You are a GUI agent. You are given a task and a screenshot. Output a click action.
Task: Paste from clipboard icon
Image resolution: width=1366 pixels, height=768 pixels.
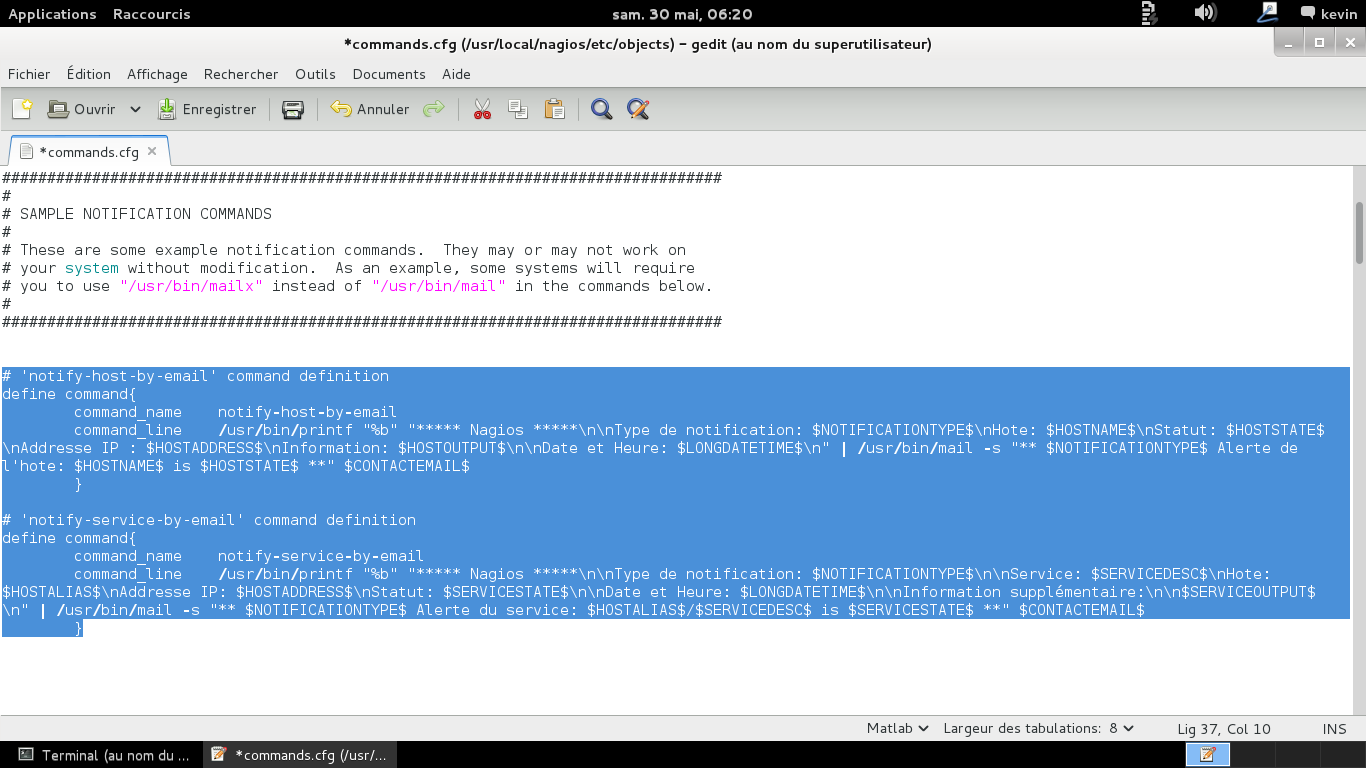coord(554,109)
